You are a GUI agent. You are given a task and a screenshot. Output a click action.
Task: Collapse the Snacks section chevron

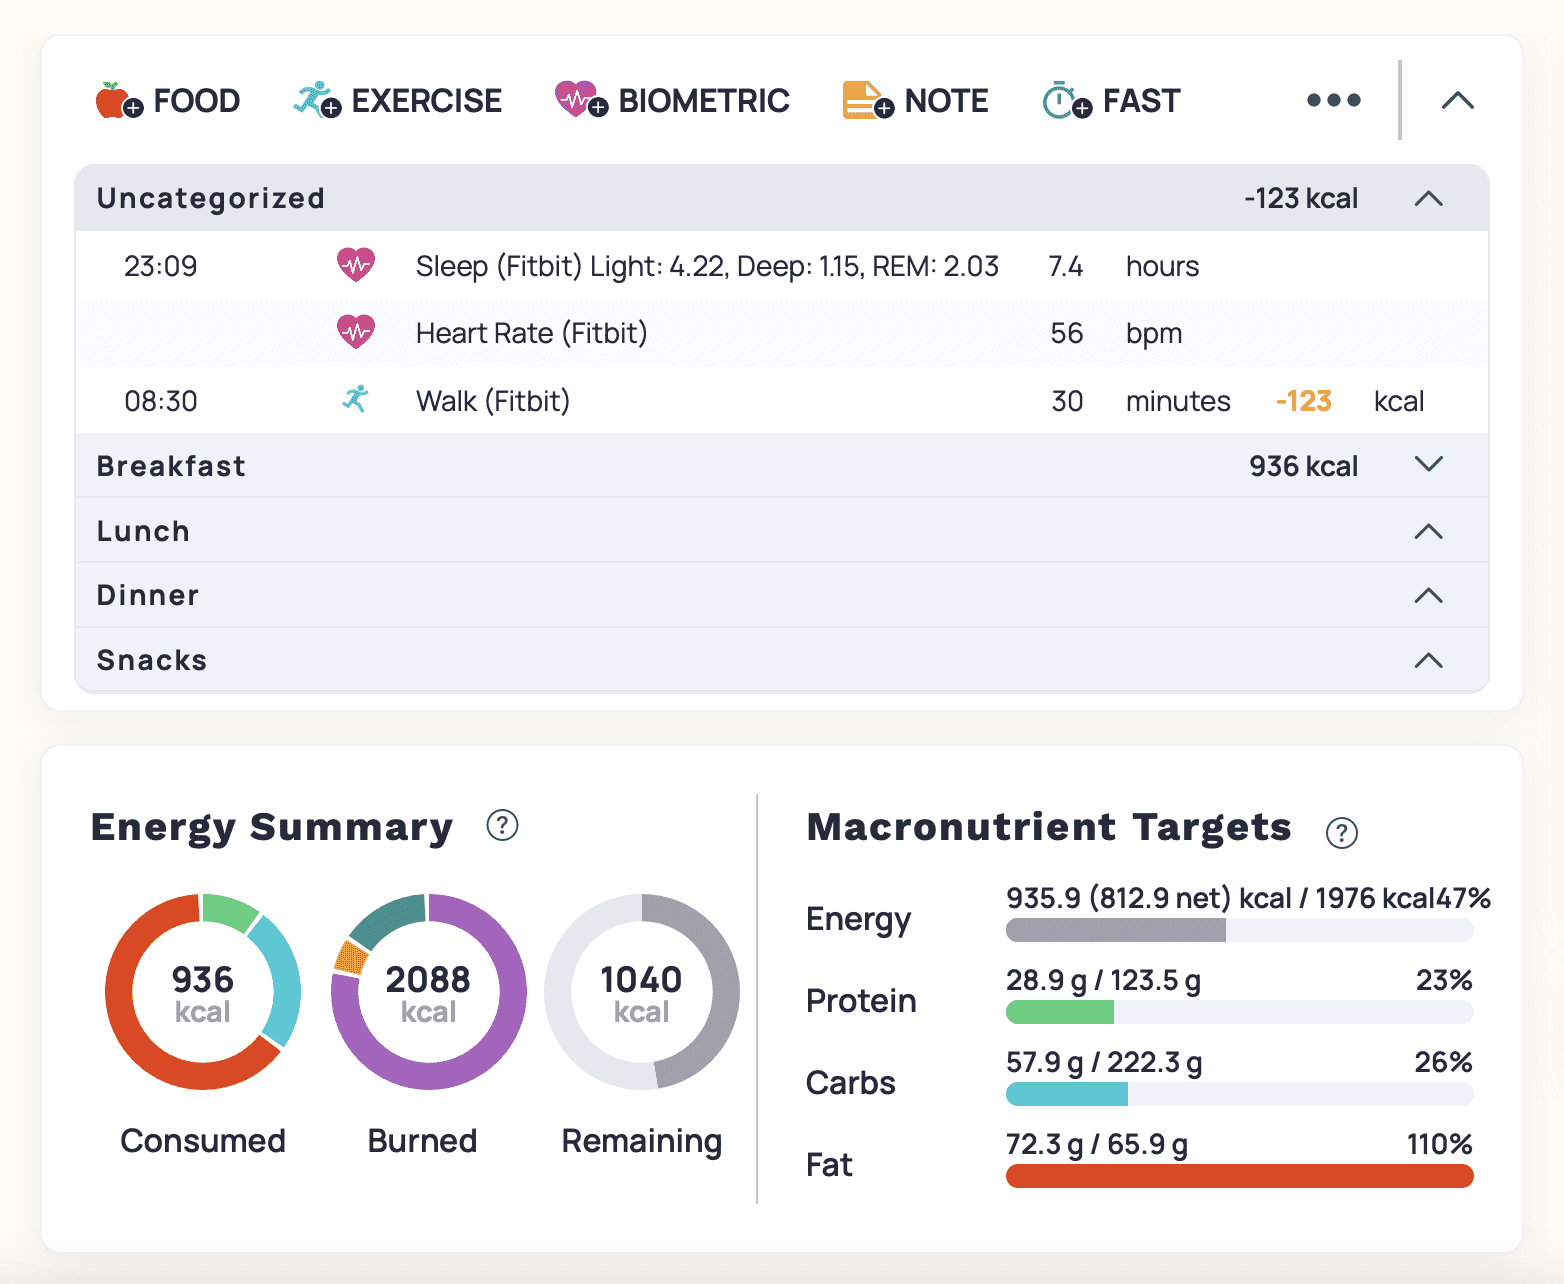[x=1429, y=660]
